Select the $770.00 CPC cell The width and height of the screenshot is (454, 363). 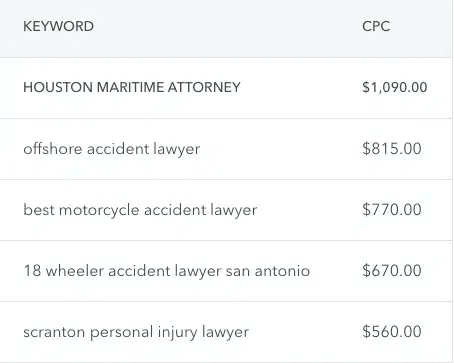point(392,210)
